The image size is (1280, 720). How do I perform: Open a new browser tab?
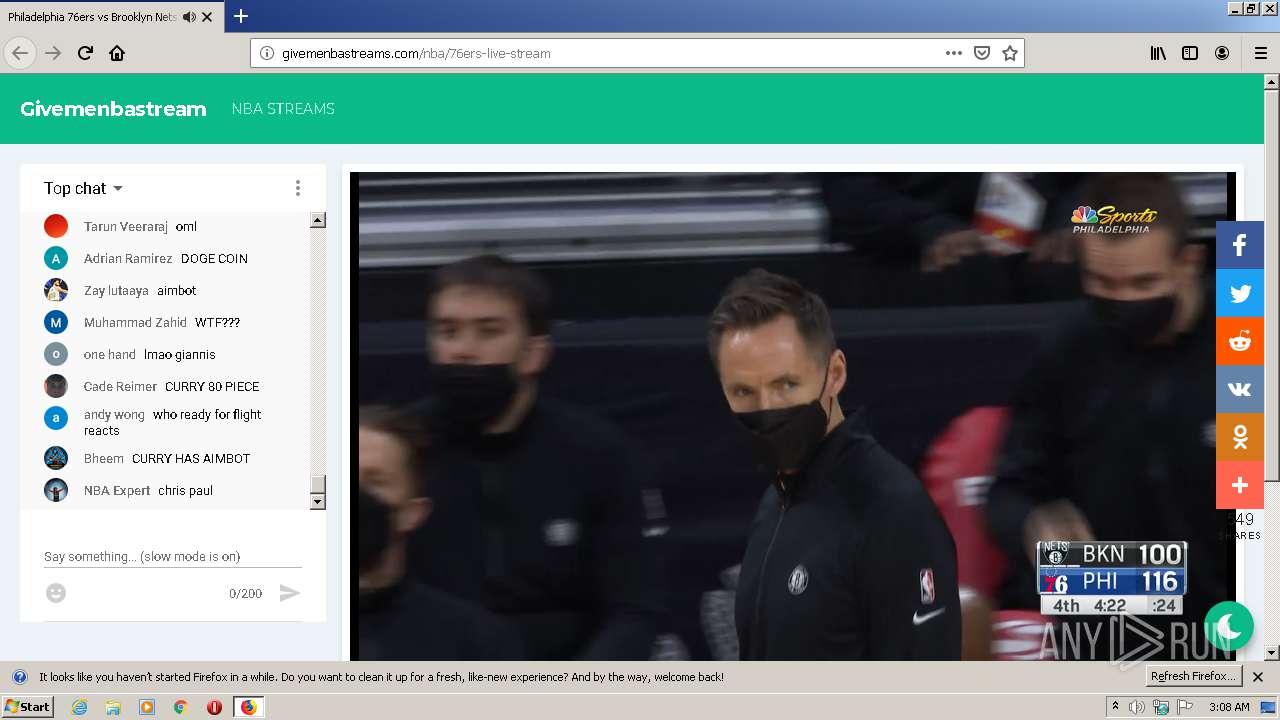point(241,16)
